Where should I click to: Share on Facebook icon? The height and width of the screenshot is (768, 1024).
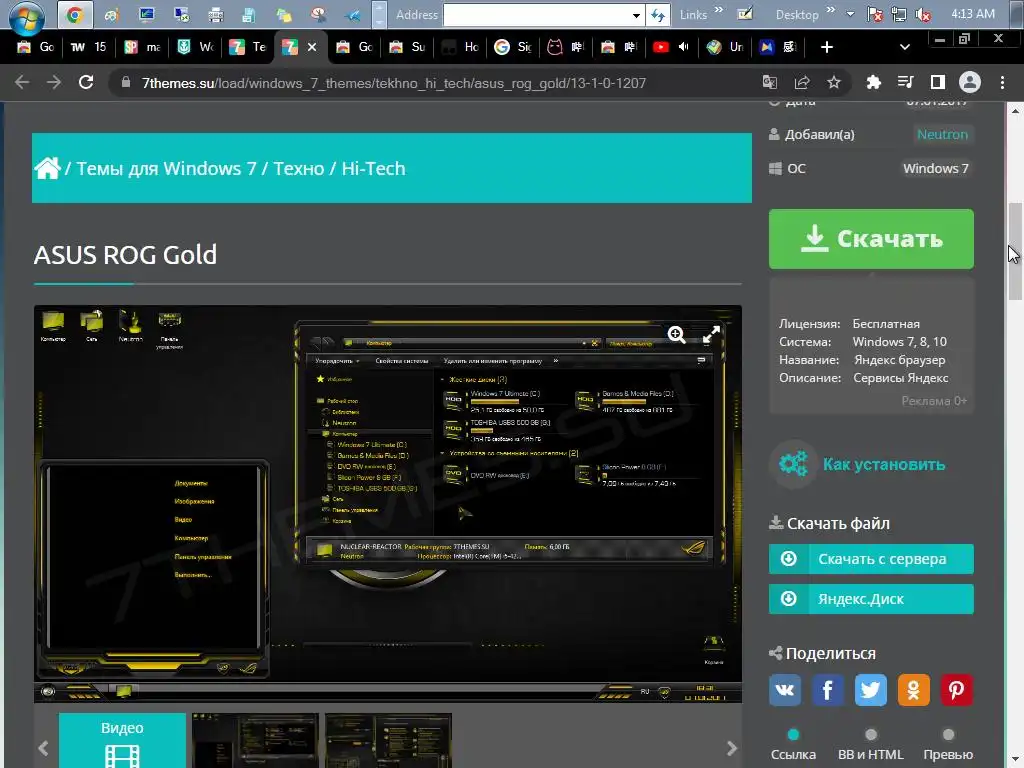(x=827, y=690)
